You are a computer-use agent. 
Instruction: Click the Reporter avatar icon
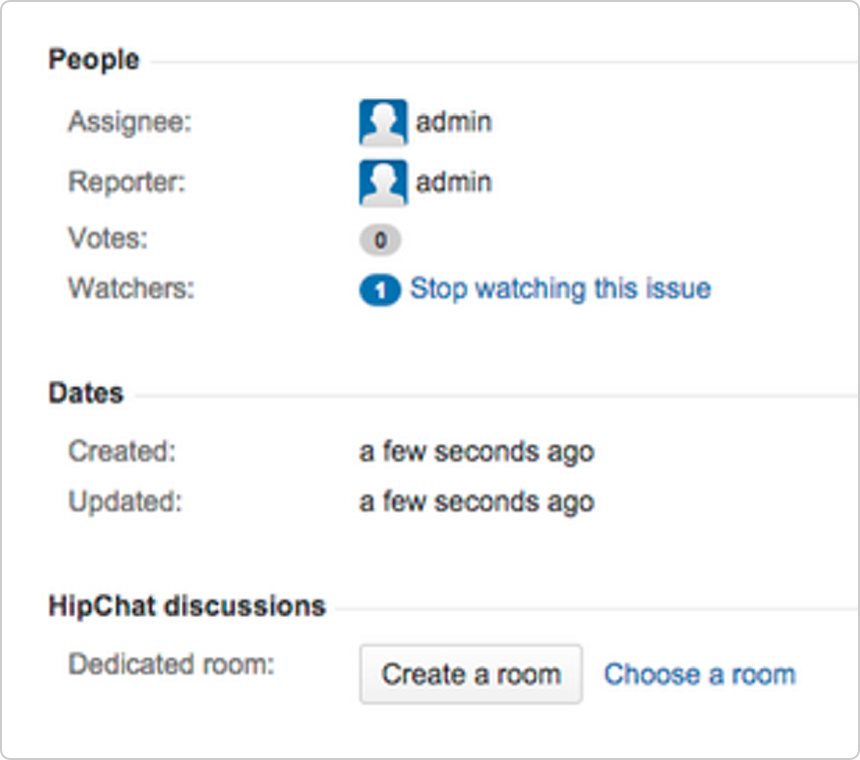coord(383,183)
